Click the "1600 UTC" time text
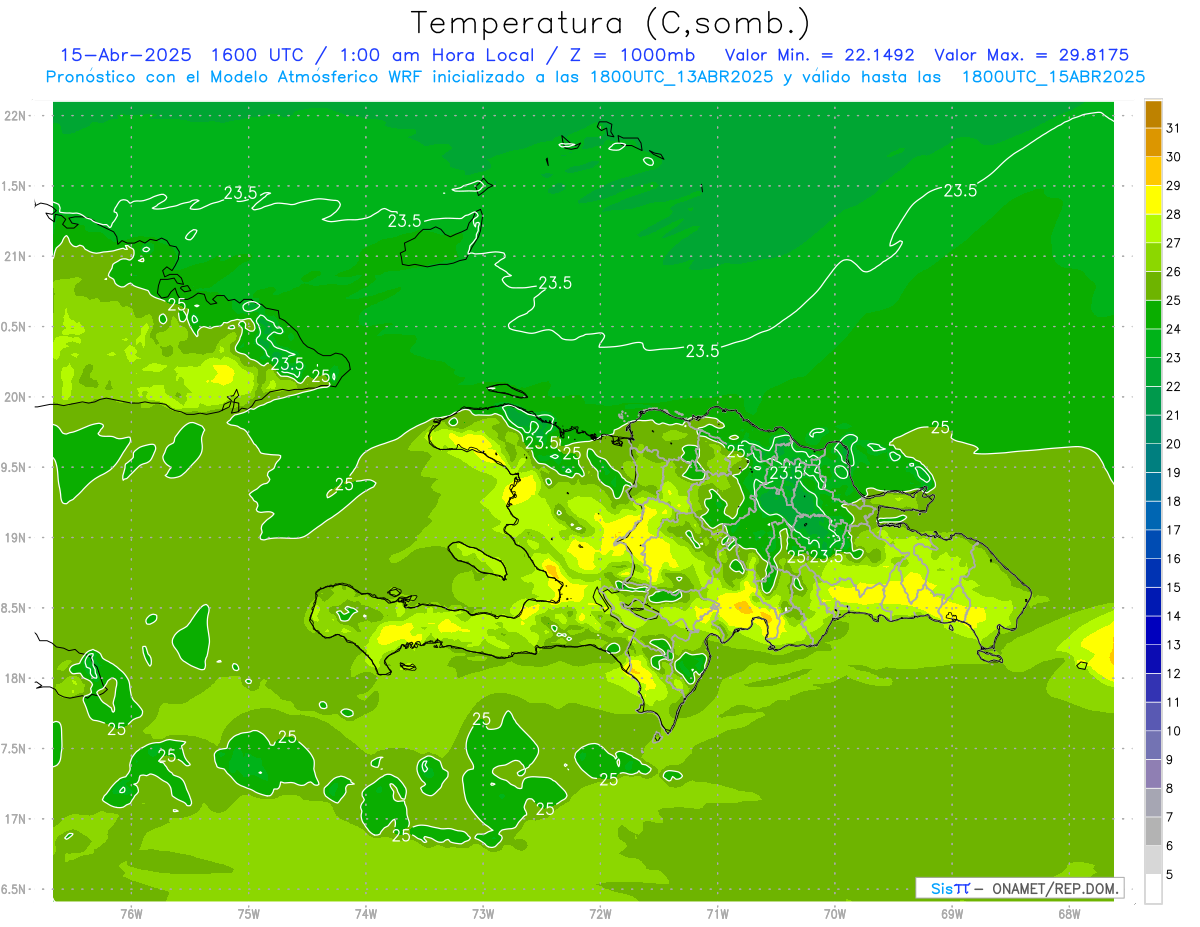This screenshot has height=927, width=1200. [x=260, y=56]
